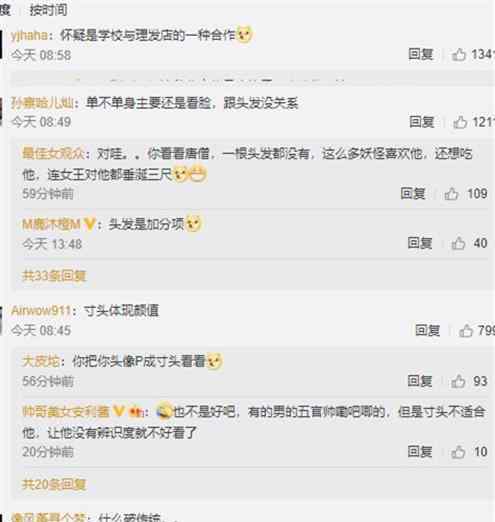
Task: Like Airwow911's 寸头体现颜值 comment
Action: click(x=466, y=331)
